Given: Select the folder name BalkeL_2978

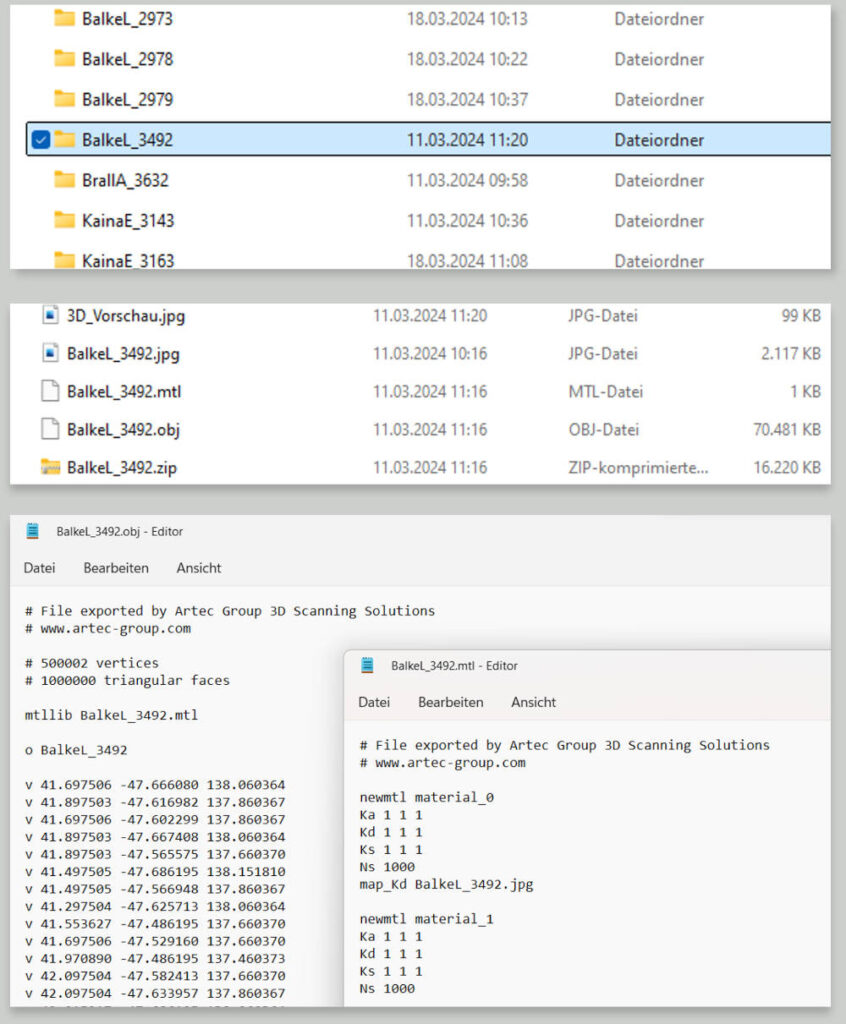Looking at the screenshot, I should point(127,59).
